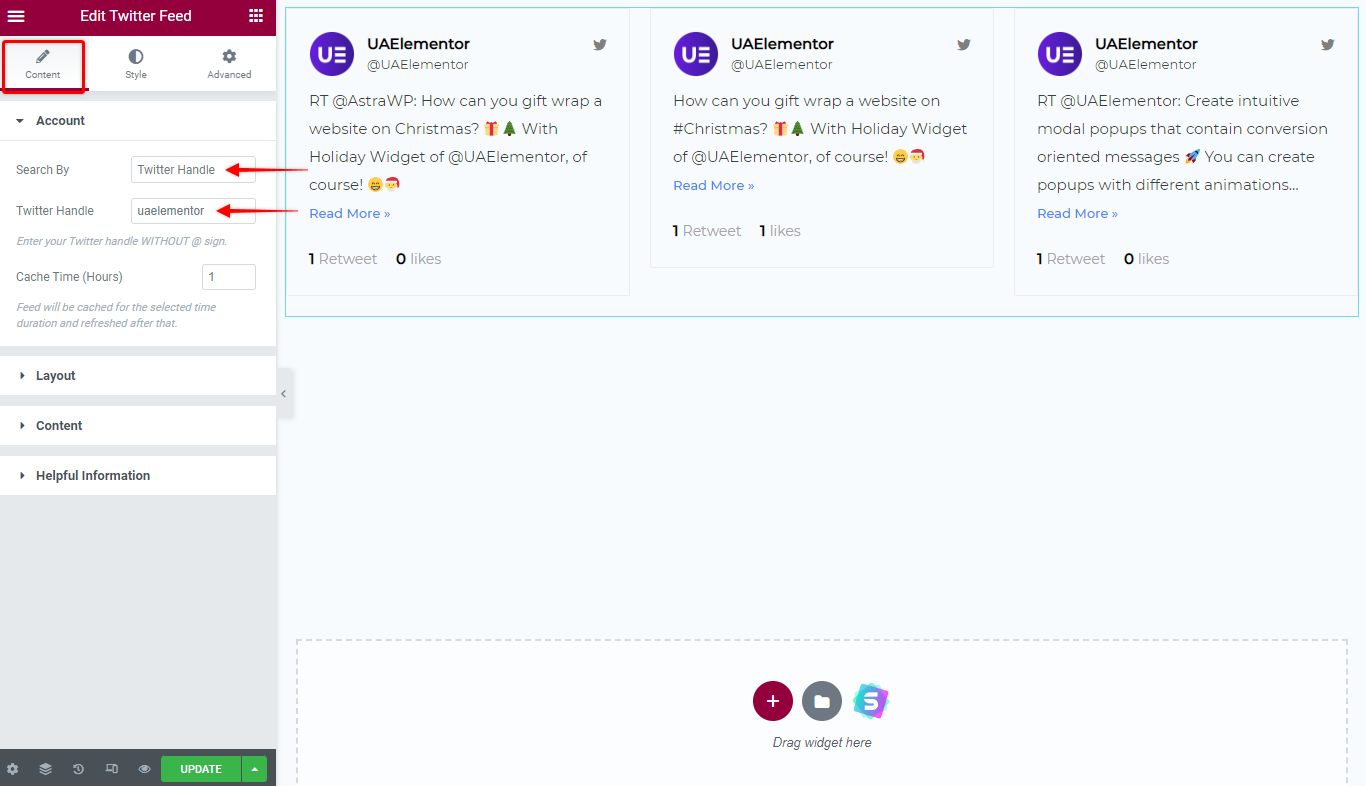Click the 'Drag widget here' text
The image size is (1366, 786).
[x=822, y=743]
